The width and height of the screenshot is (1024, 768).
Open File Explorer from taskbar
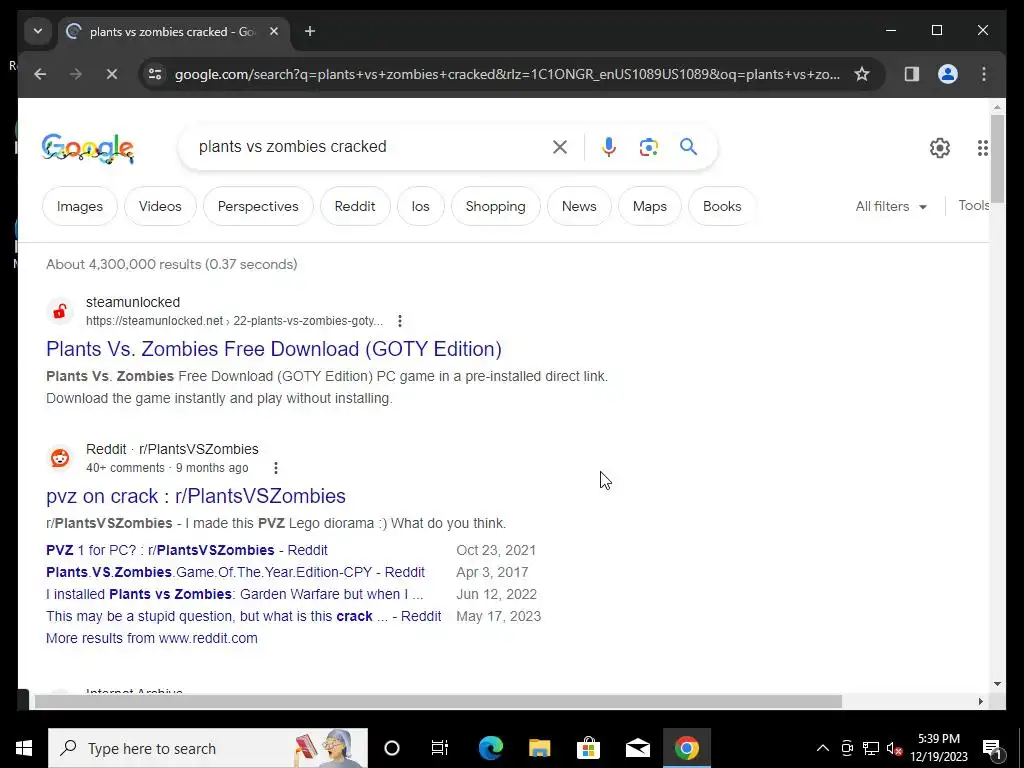pyautogui.click(x=539, y=748)
